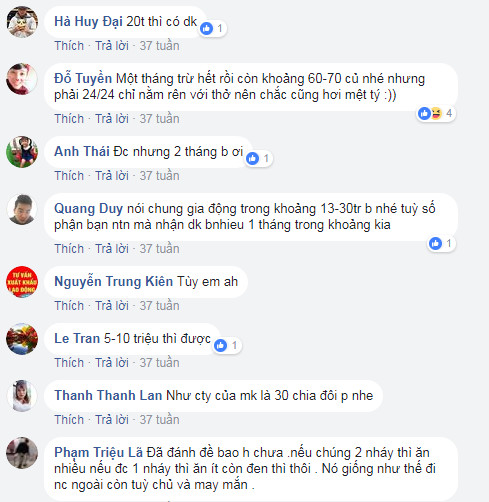Click the 37 tuần timestamp under Thanh Thanh Lan's comment
This screenshot has width=489, height=502.
point(159,420)
